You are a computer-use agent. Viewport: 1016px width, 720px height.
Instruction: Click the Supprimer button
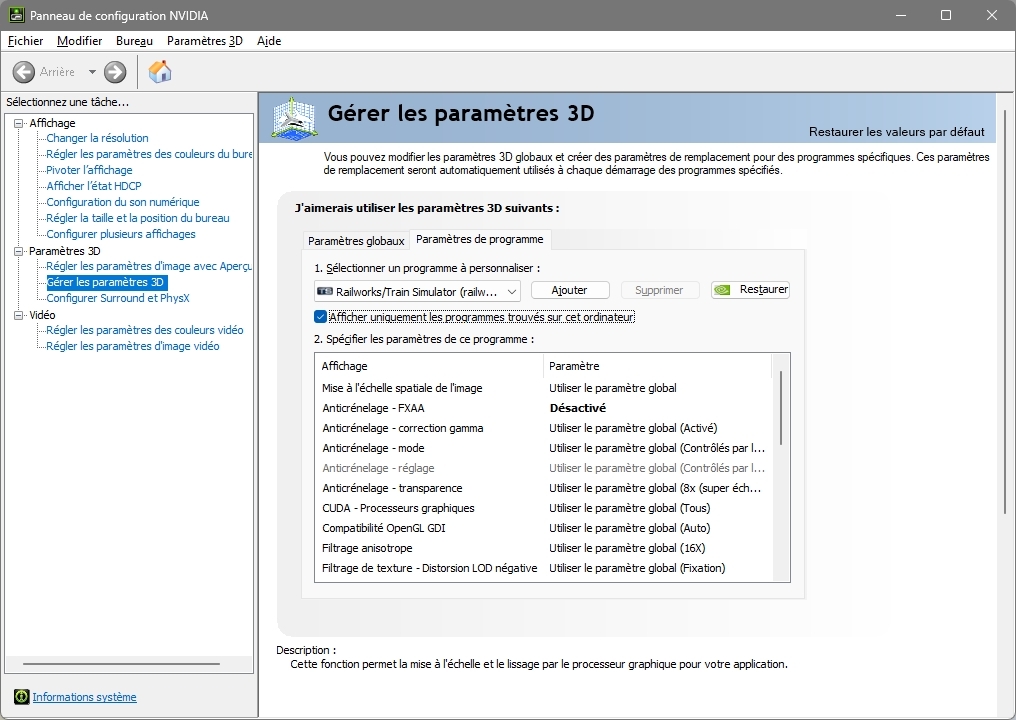point(660,290)
